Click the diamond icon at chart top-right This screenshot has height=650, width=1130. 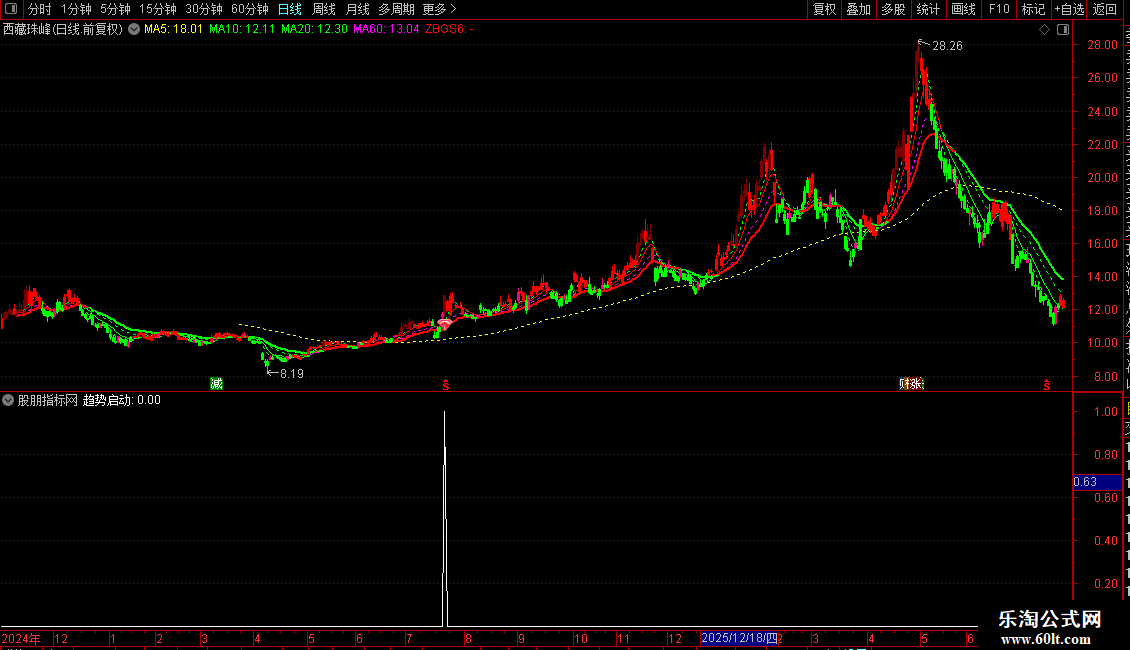pos(1044,30)
